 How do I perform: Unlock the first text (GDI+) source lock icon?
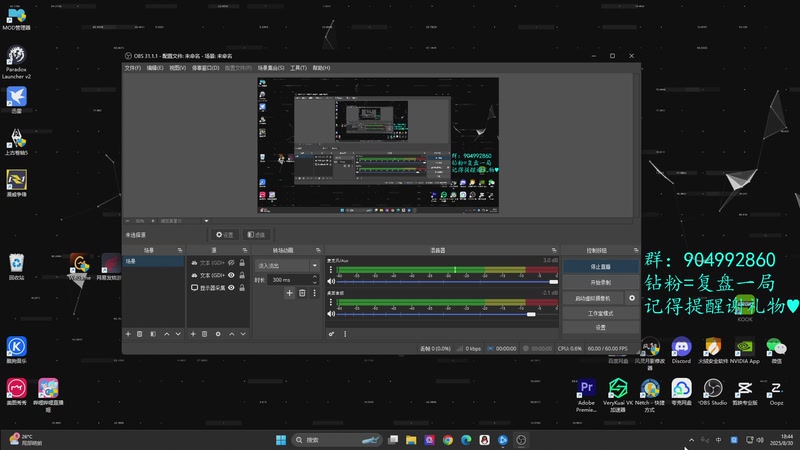tap(242, 262)
